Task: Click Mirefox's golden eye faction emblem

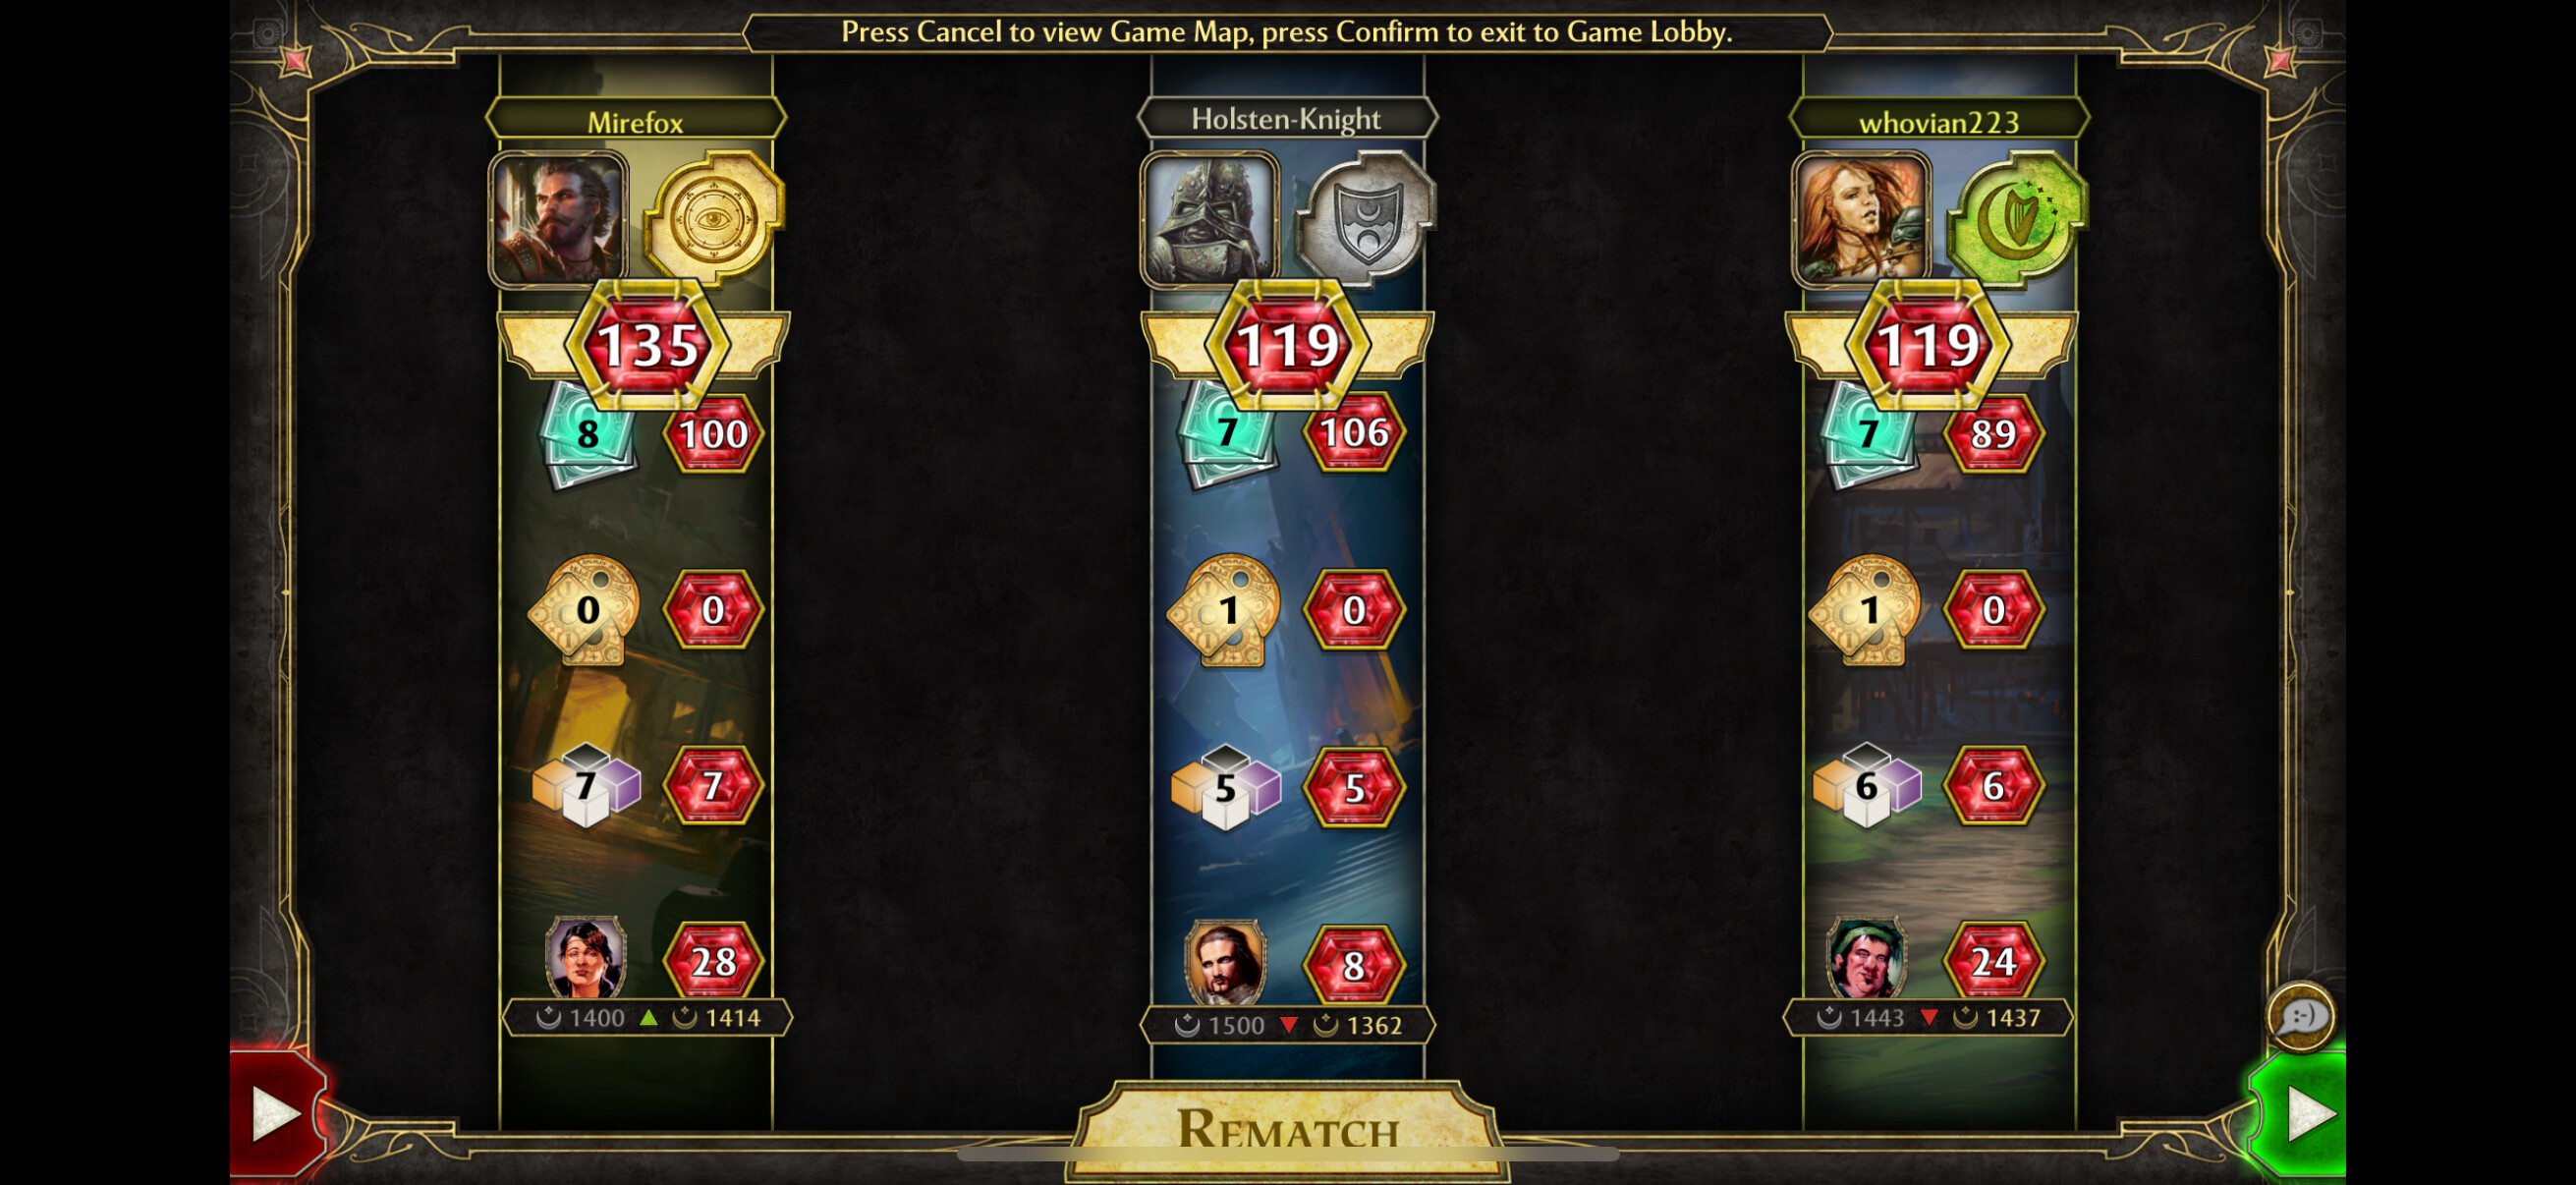Action: (713, 218)
